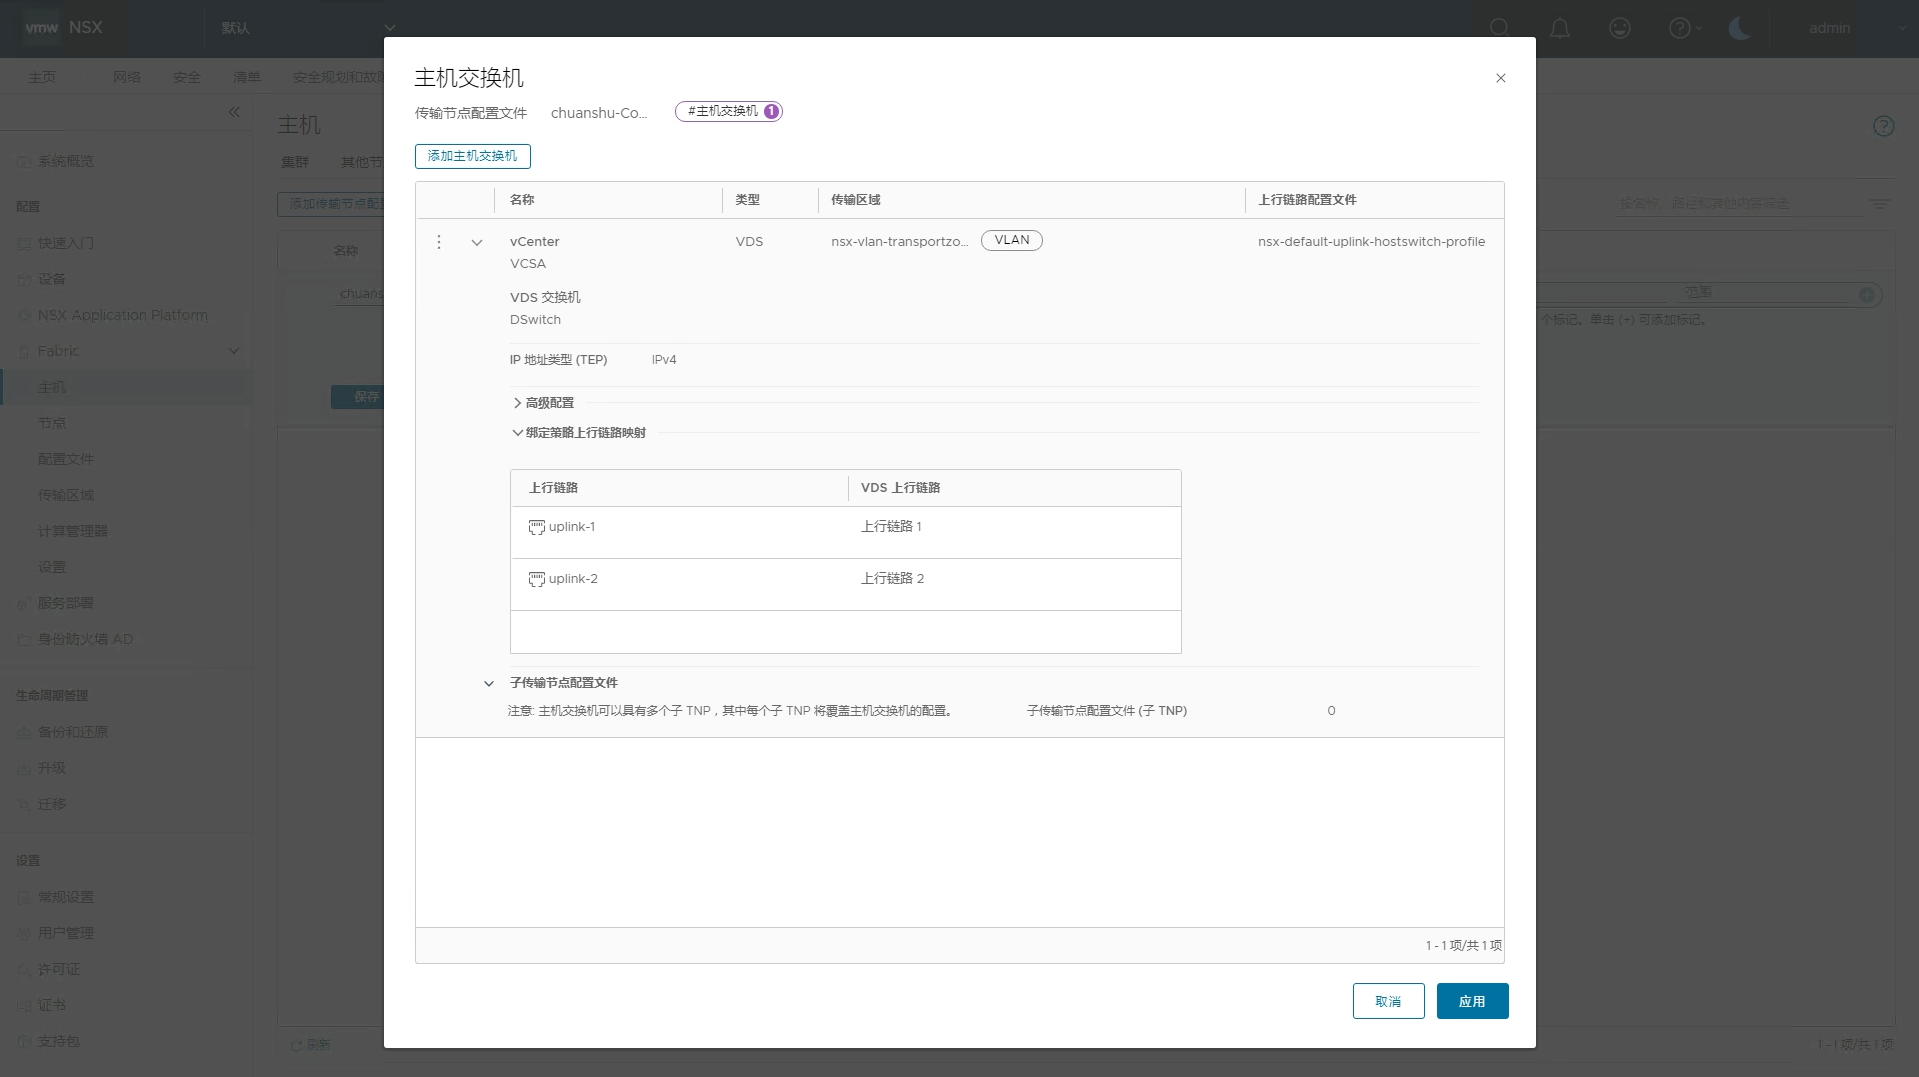Image resolution: width=1919 pixels, height=1077 pixels.
Task: Close the 主机交换机 dialog with X
Action: [x=1500, y=78]
